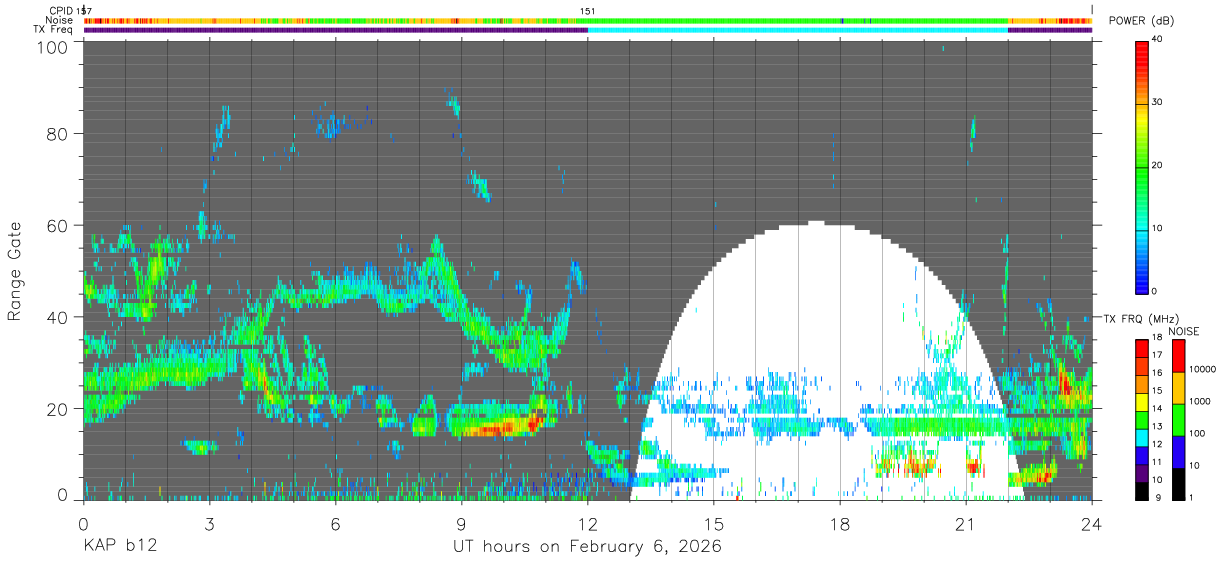
Task: Click the 'POWER (dB)' legend title
Action: (x=1143, y=21)
